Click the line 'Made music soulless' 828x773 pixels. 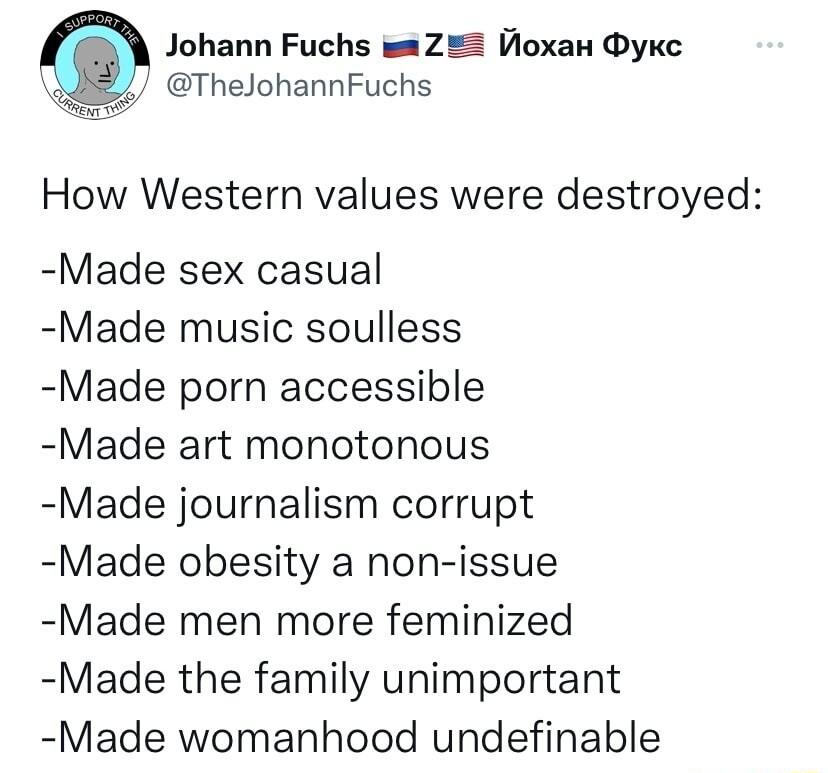click(250, 328)
